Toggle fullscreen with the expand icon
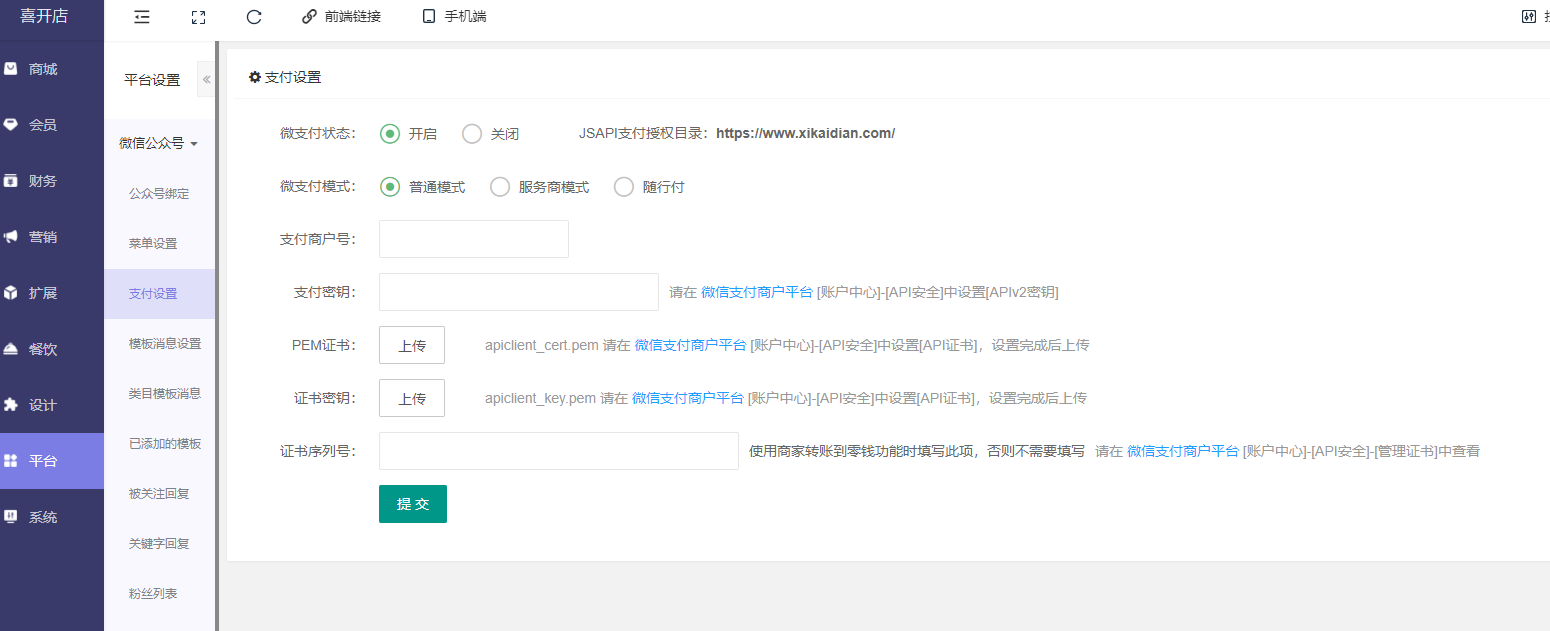Image resolution: width=1550 pixels, height=631 pixels. click(198, 17)
